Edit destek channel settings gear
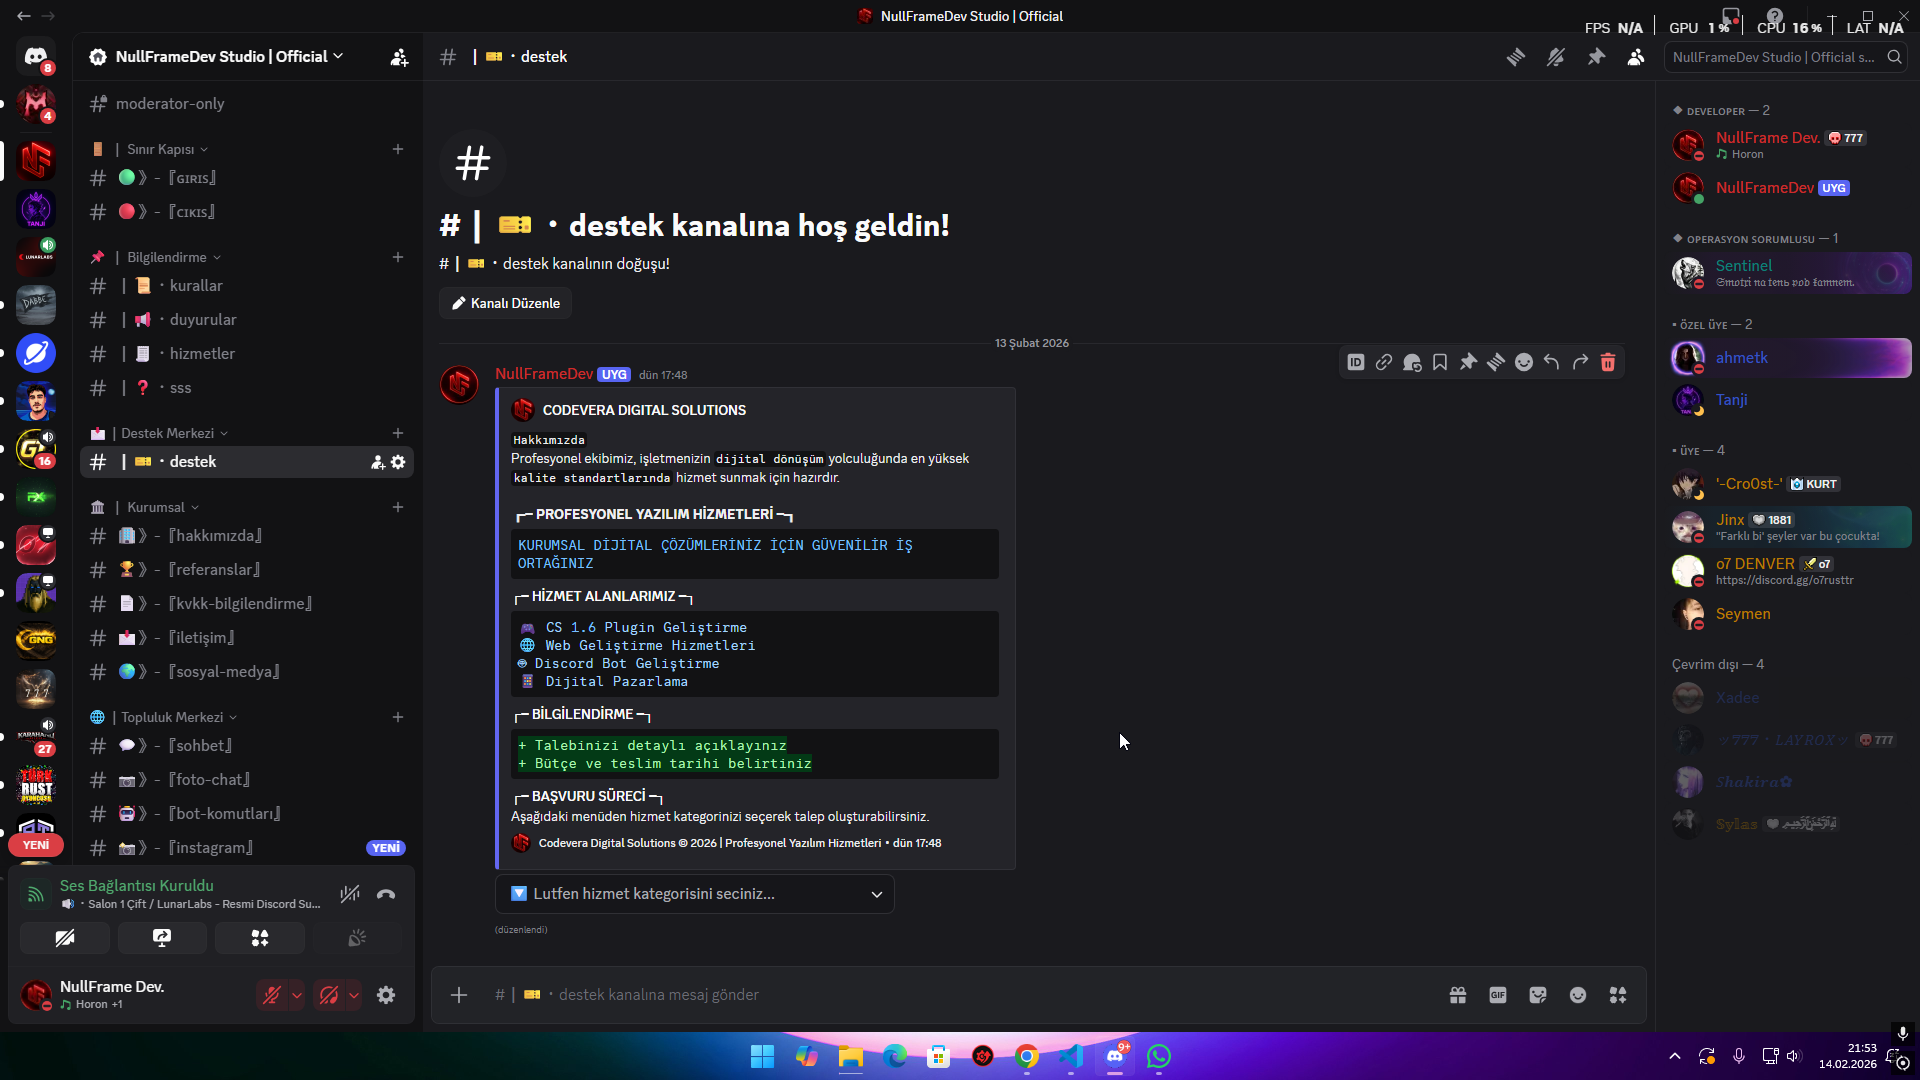The image size is (1920, 1080). pos(398,462)
